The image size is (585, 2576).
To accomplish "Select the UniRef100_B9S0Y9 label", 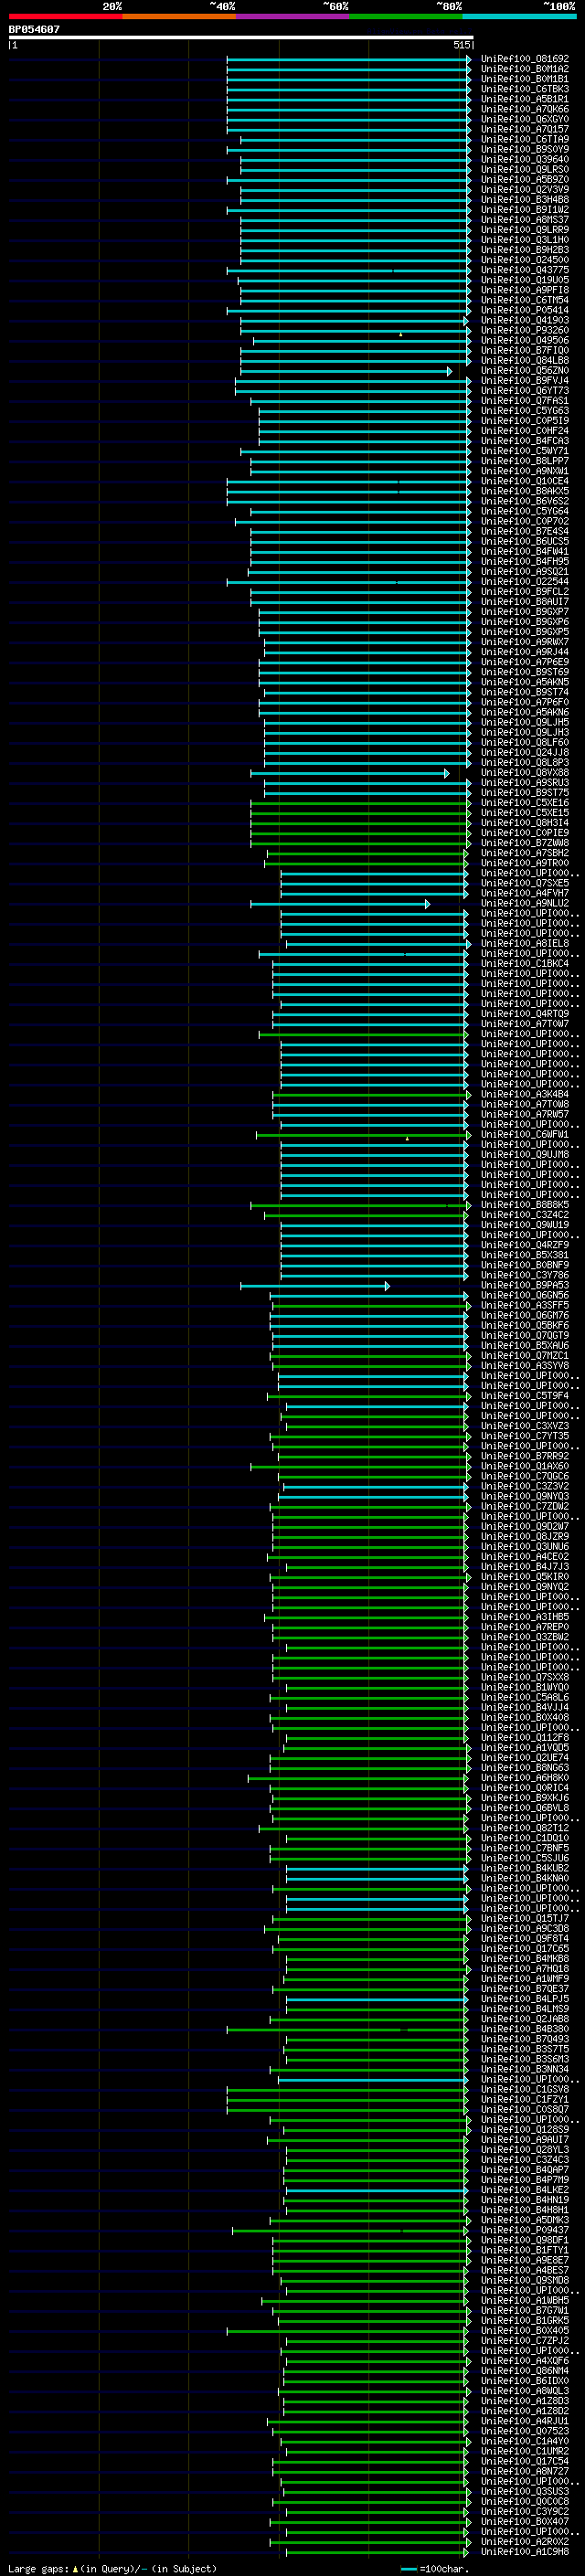I will 524,149.
